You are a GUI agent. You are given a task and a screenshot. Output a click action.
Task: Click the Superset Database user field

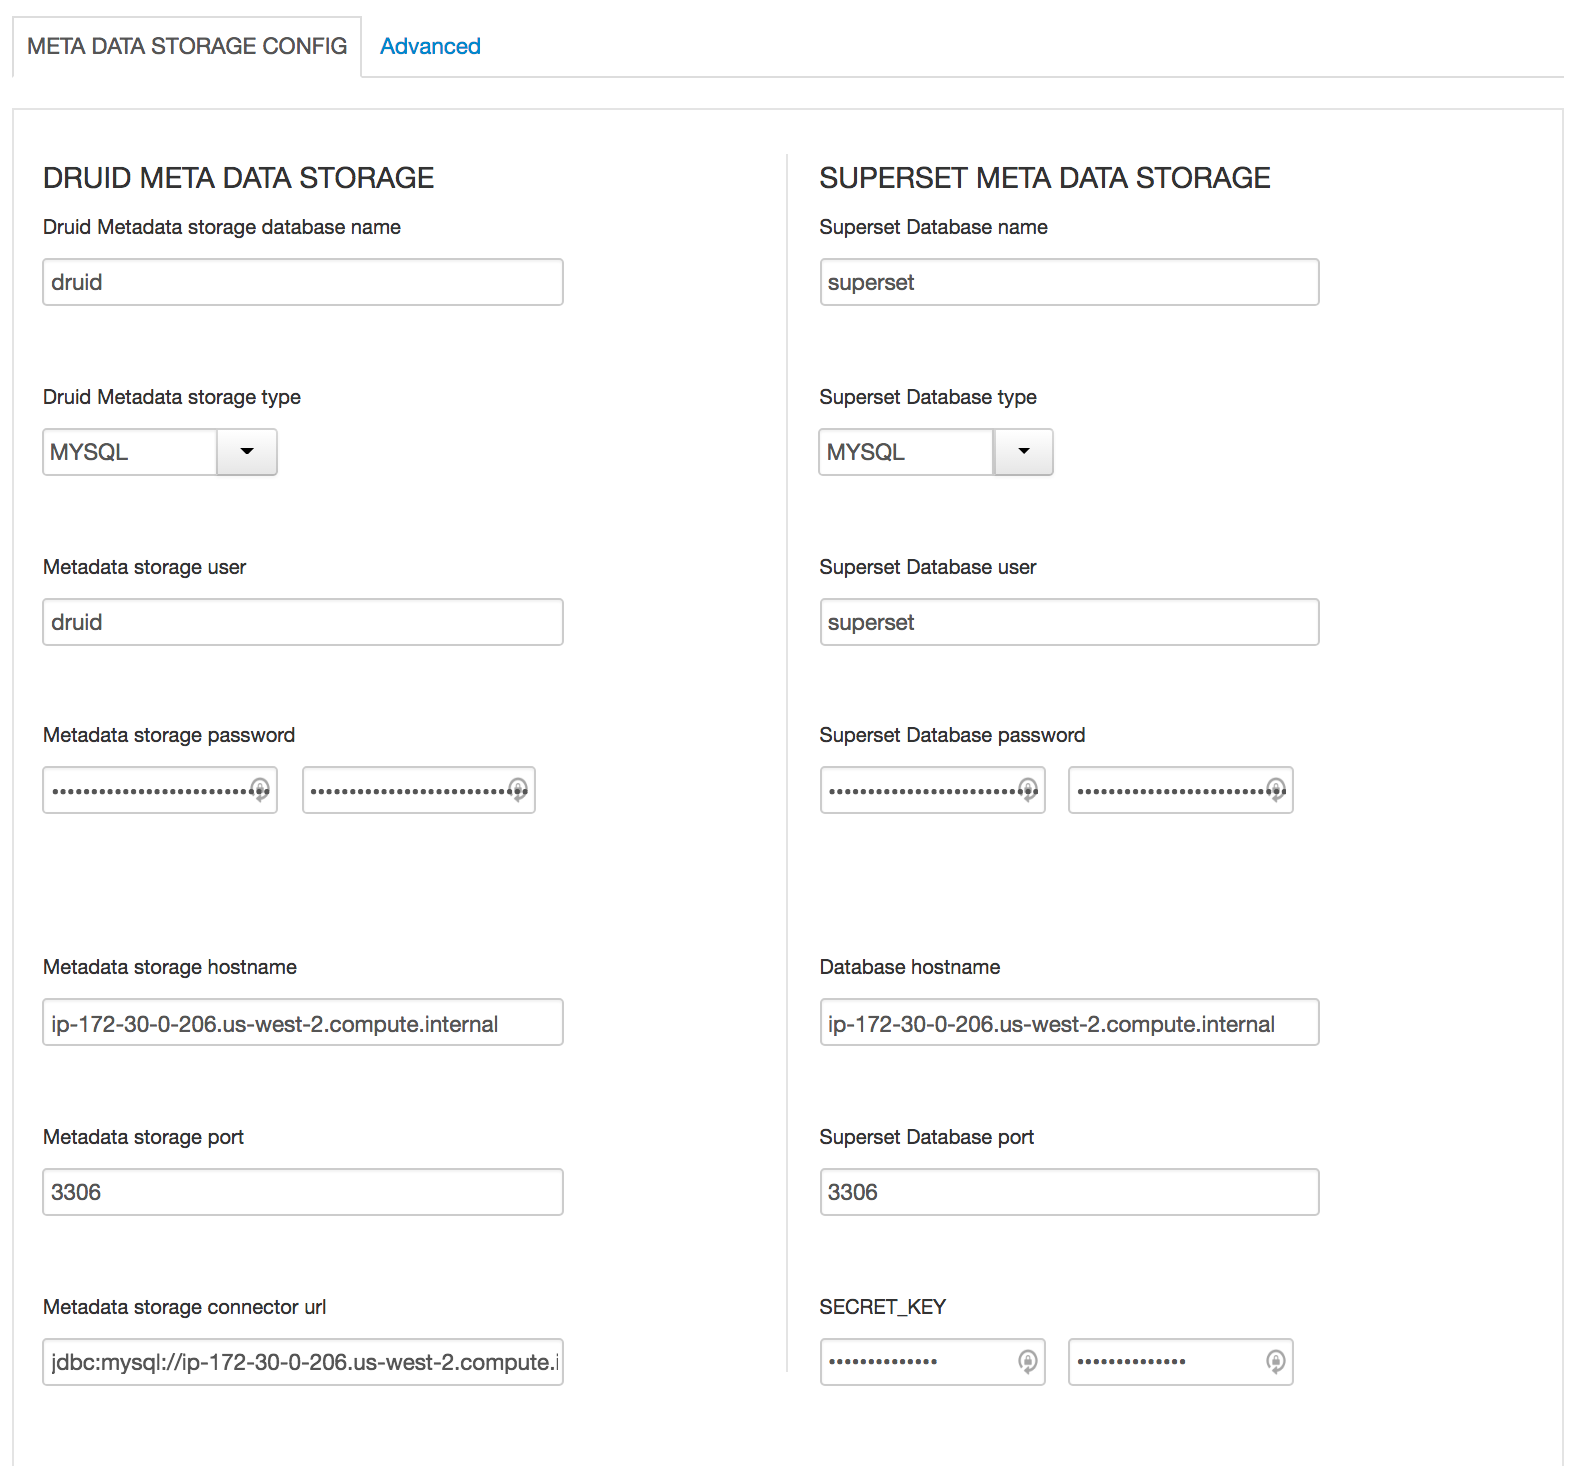[x=1069, y=622]
